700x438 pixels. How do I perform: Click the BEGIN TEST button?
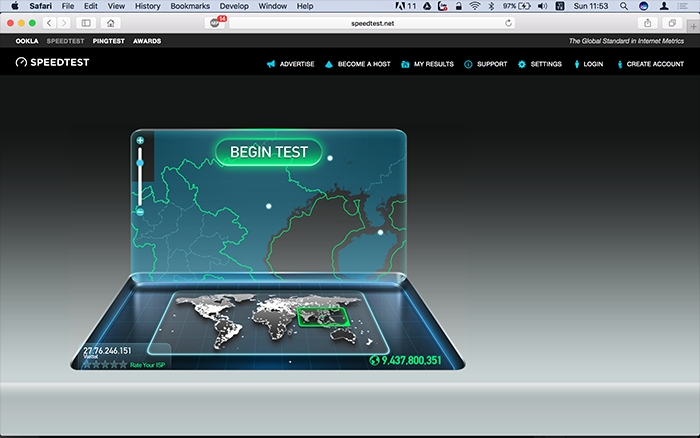tap(269, 152)
